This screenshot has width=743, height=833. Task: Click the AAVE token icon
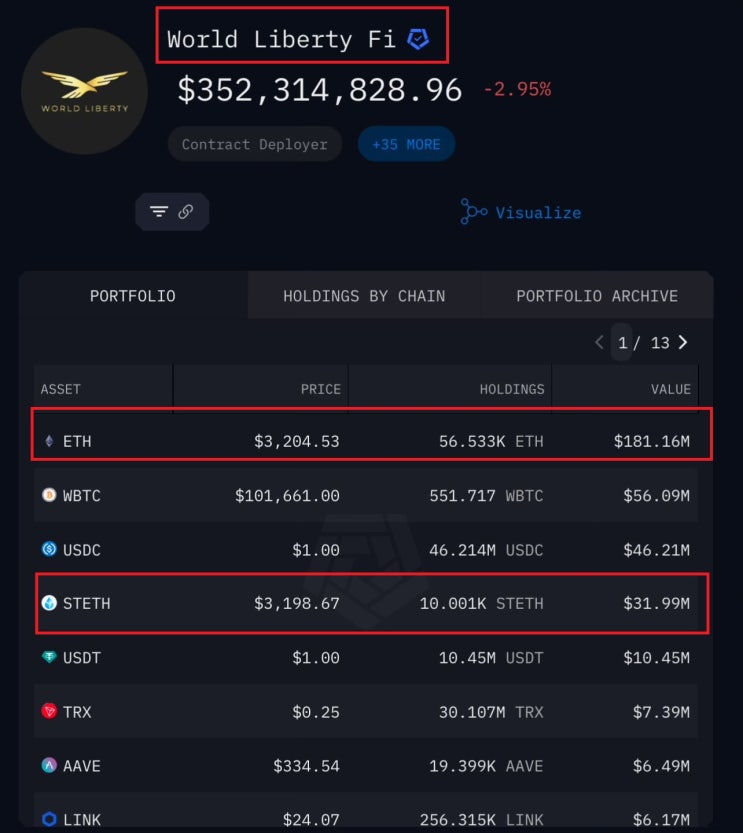pyautogui.click(x=49, y=766)
